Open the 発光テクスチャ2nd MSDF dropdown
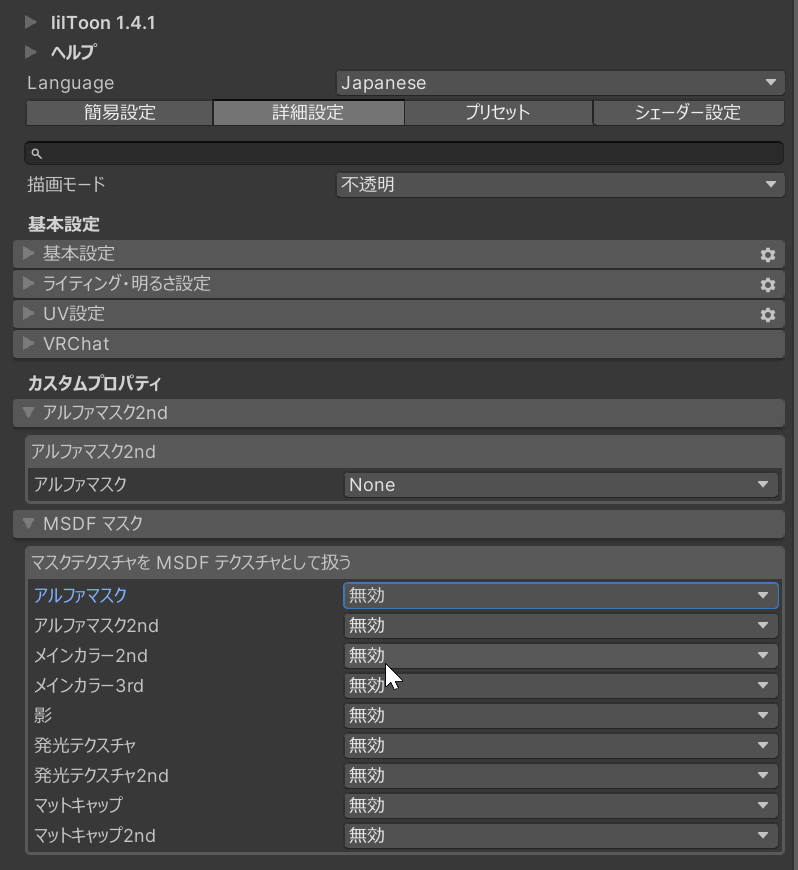798x870 pixels. (x=560, y=776)
